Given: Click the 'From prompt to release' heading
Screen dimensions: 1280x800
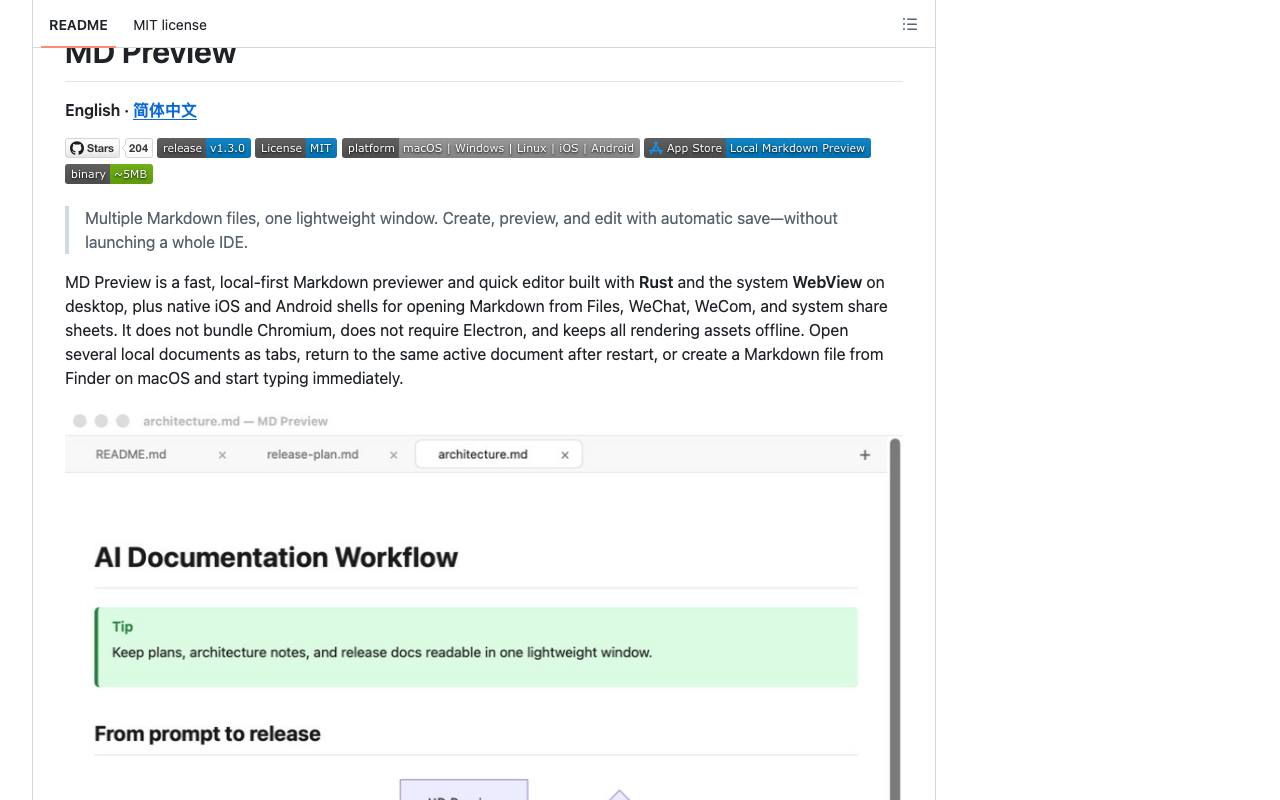Looking at the screenshot, I should click(207, 734).
